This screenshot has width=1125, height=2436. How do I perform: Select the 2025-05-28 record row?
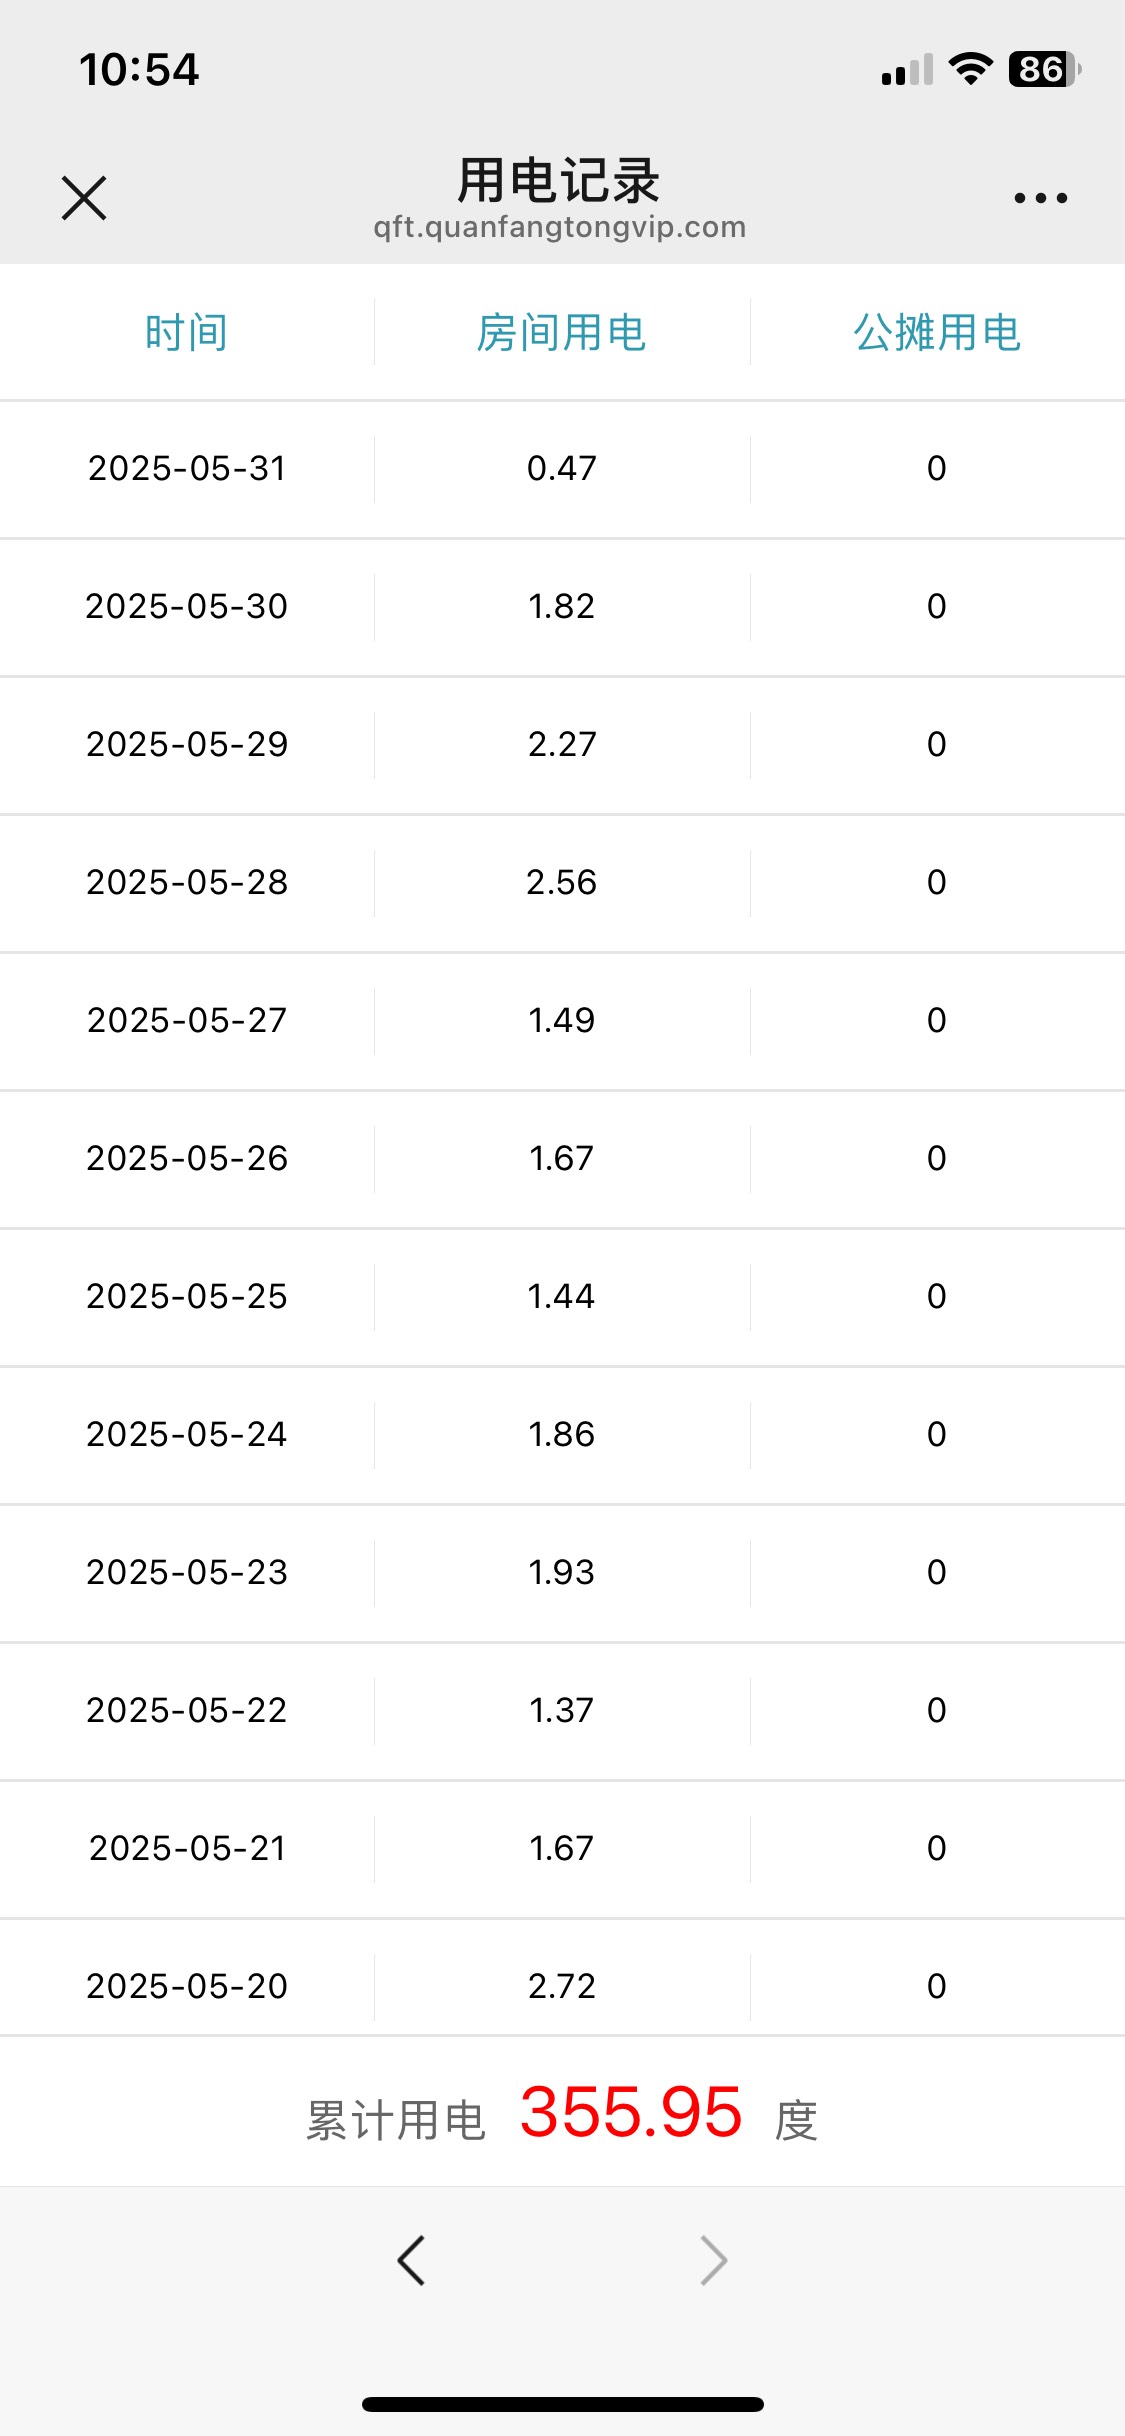tap(562, 883)
